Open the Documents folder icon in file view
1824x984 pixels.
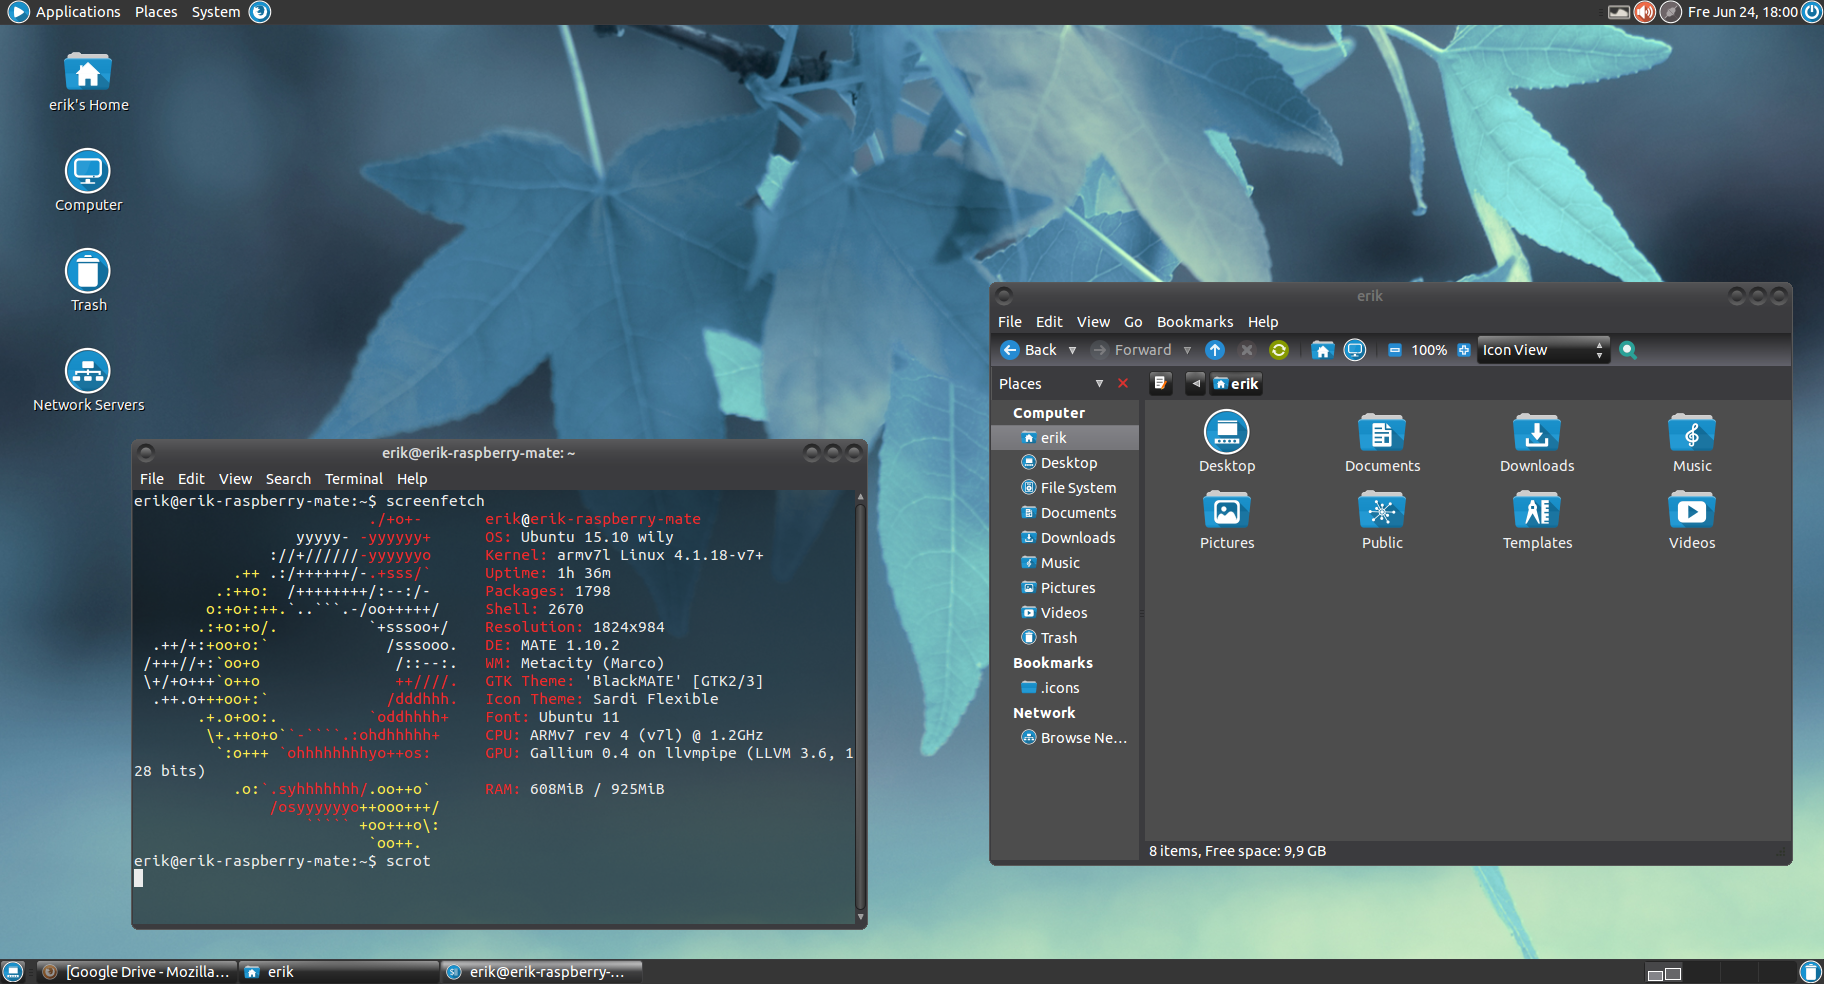(x=1382, y=442)
